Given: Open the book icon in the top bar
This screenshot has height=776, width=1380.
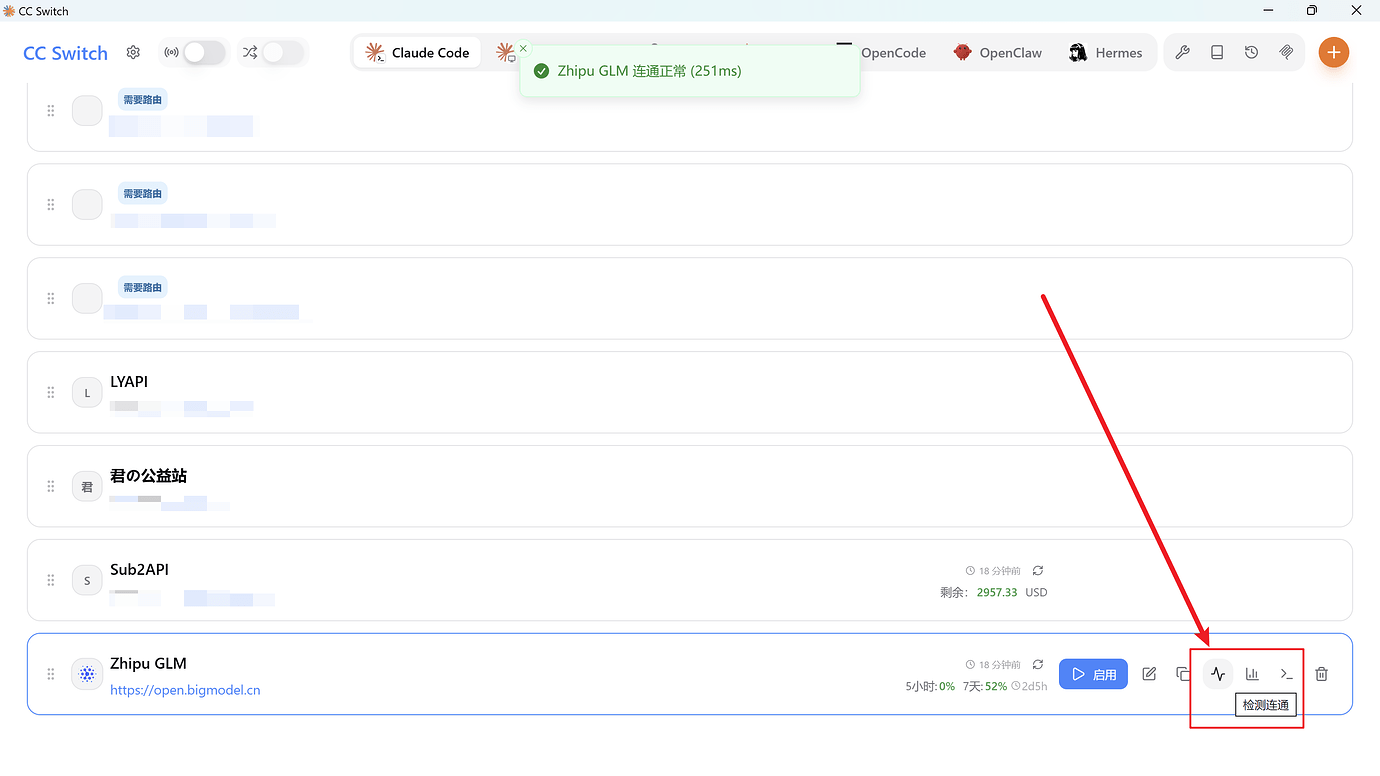Looking at the screenshot, I should 1217,53.
